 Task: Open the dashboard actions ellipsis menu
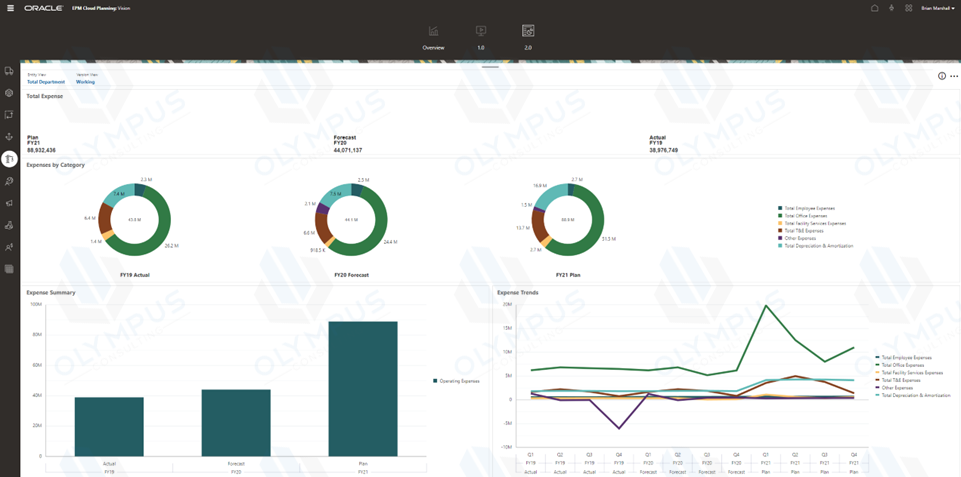pos(954,77)
